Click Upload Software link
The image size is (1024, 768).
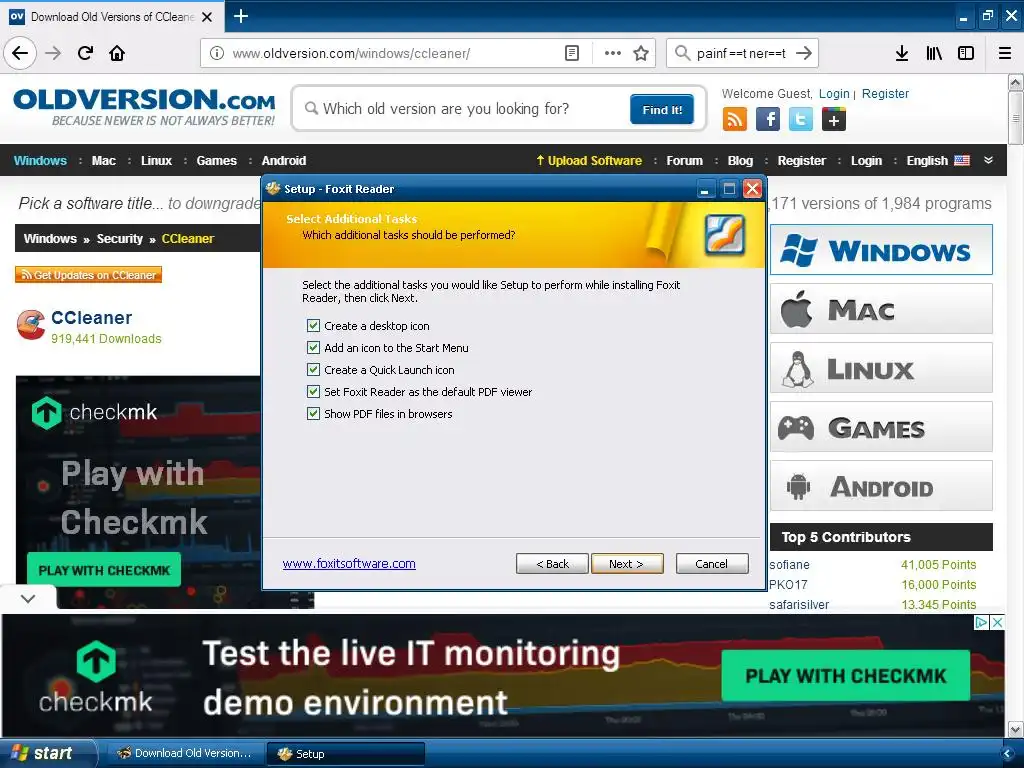tap(588, 161)
